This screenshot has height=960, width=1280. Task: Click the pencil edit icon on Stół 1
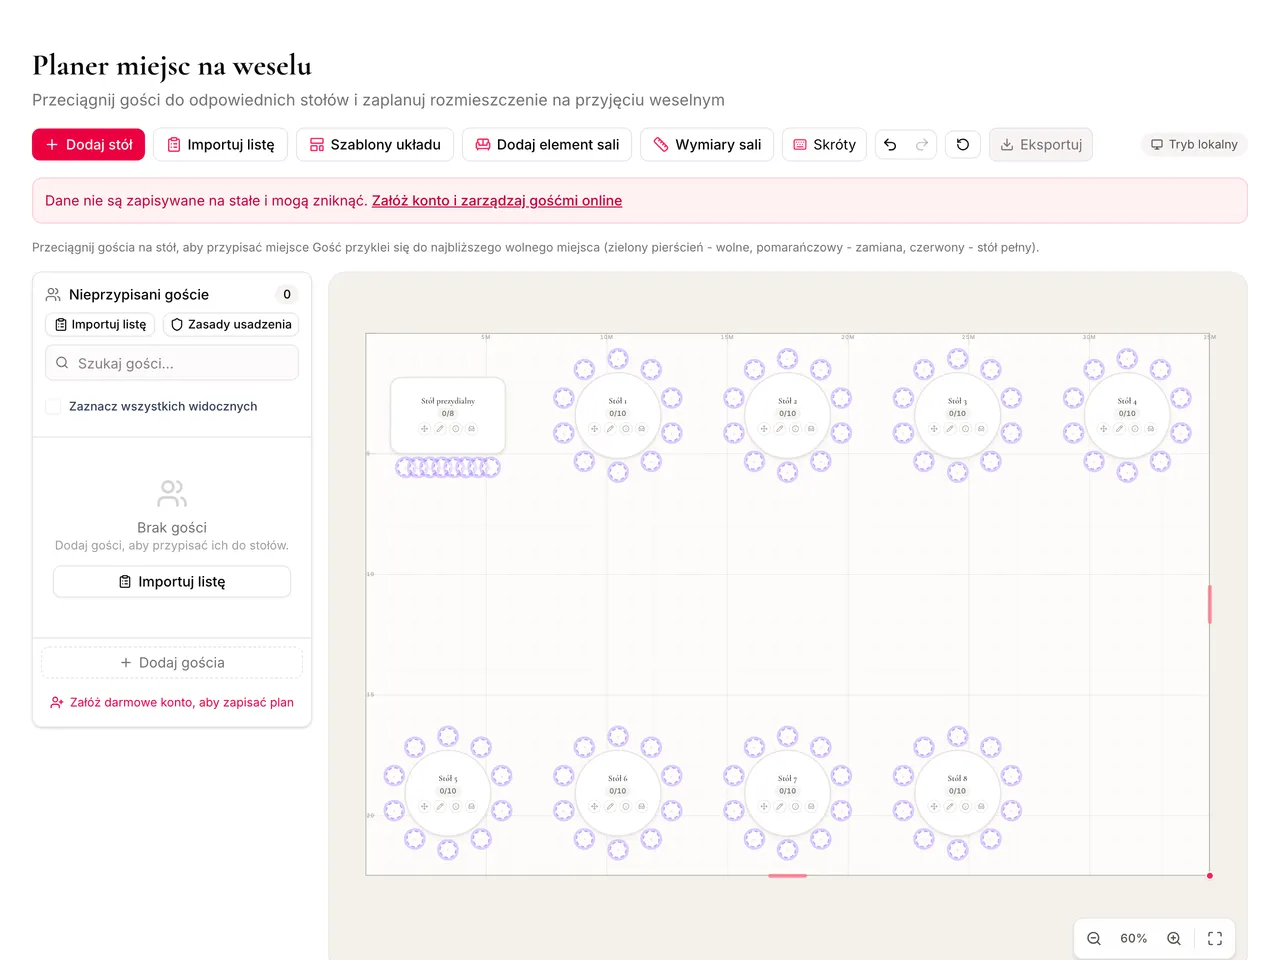610,429
